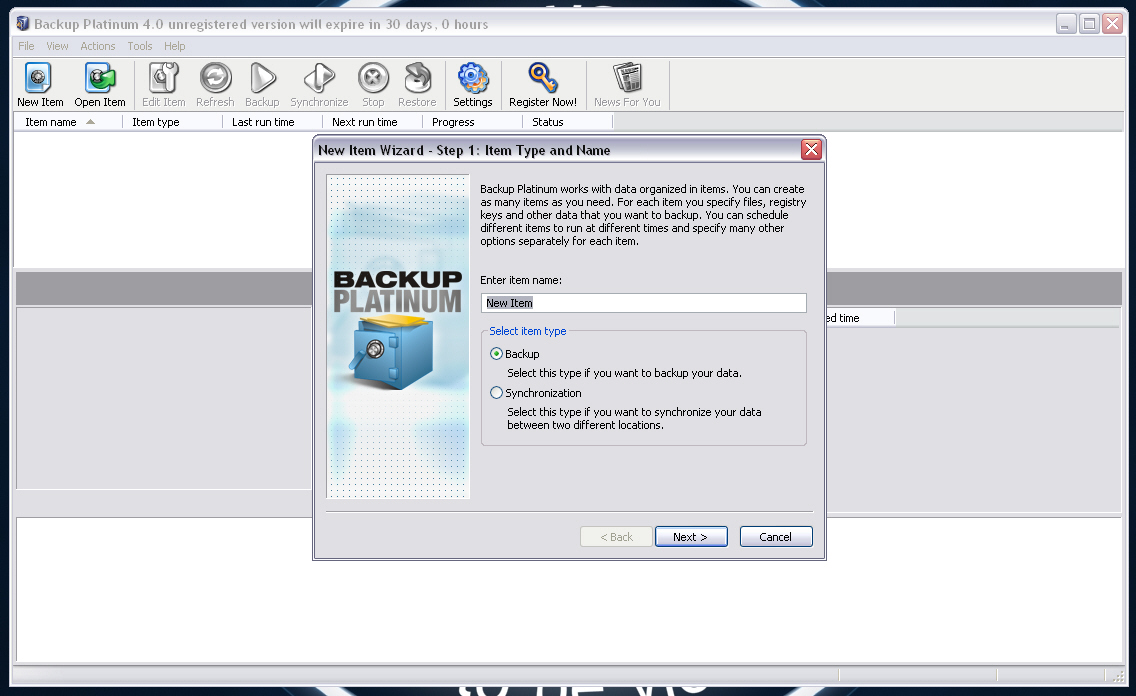1136x696 pixels.
Task: Open an existing item with Open Item
Action: [100, 85]
